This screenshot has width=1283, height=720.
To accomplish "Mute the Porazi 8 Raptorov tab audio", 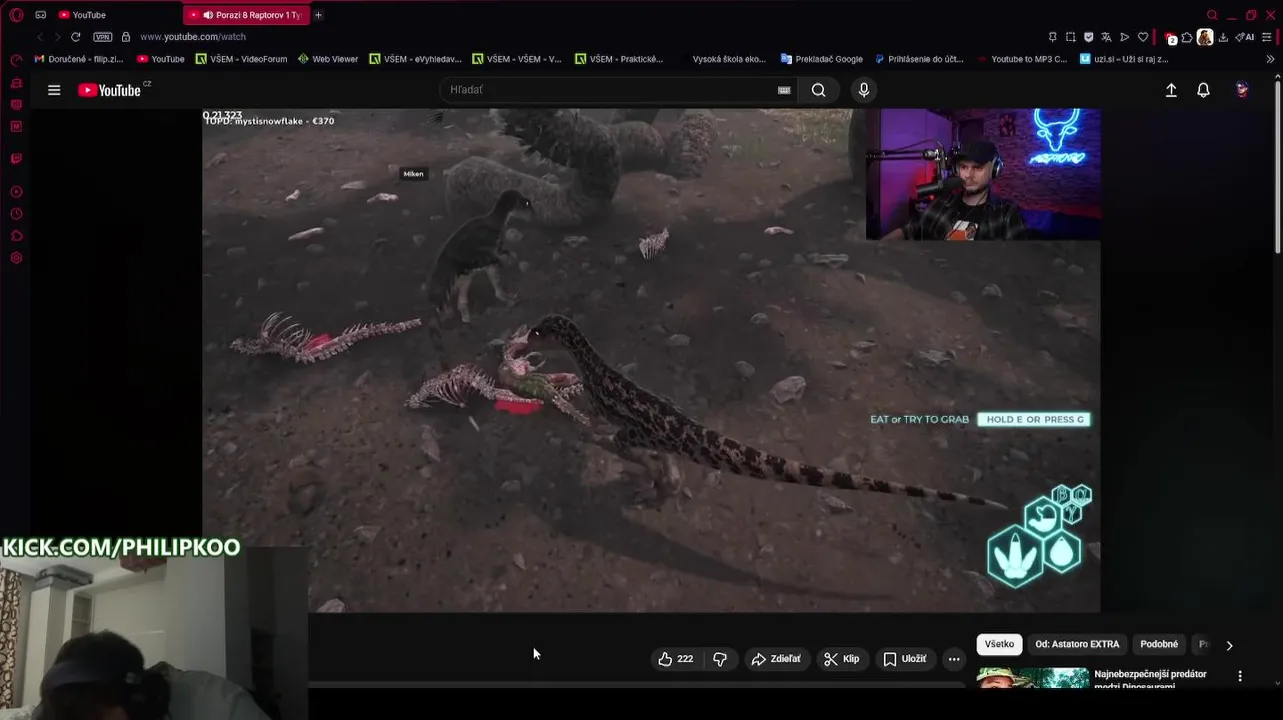I will click(208, 15).
